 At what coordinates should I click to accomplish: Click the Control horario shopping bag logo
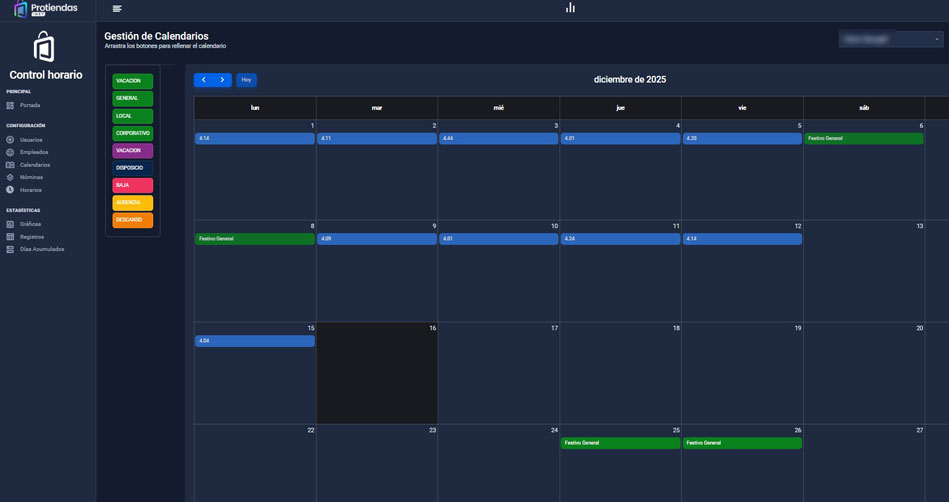pyautogui.click(x=44, y=47)
